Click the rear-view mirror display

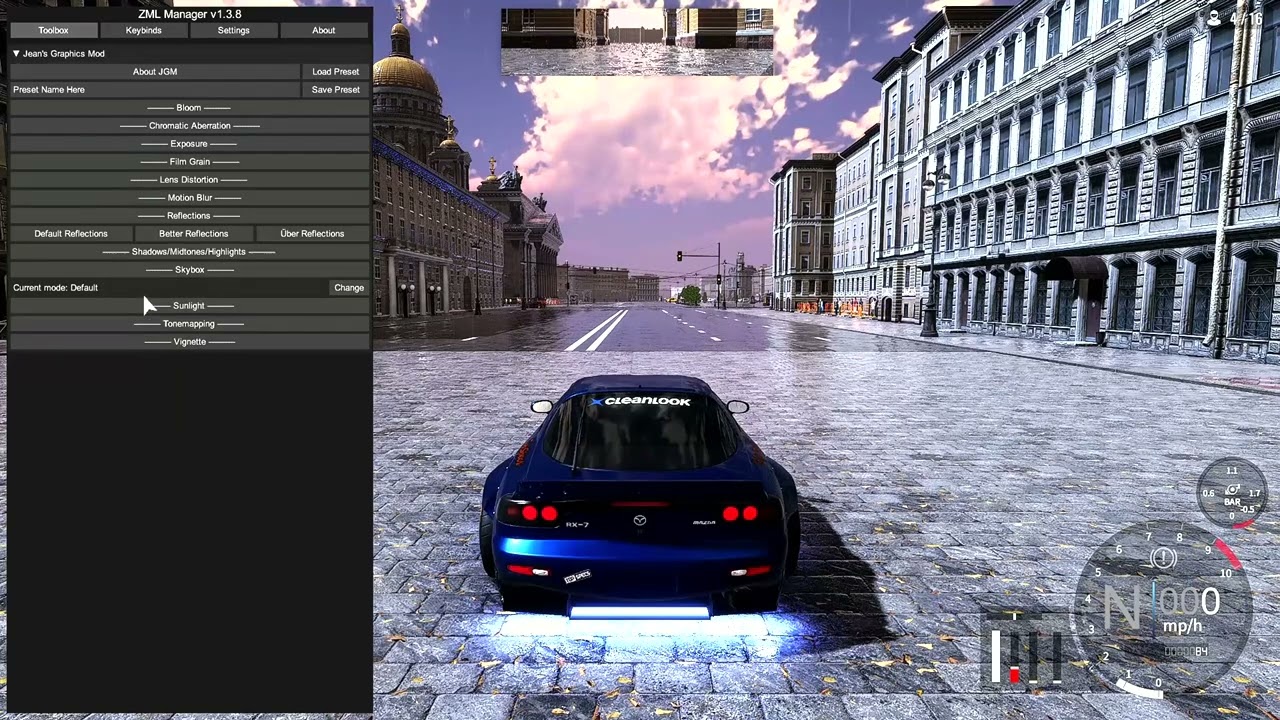point(637,42)
